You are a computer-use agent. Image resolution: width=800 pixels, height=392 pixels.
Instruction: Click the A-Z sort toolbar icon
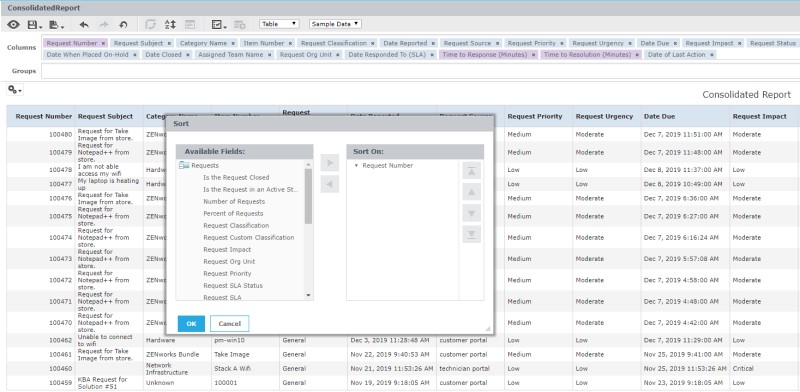[x=170, y=24]
